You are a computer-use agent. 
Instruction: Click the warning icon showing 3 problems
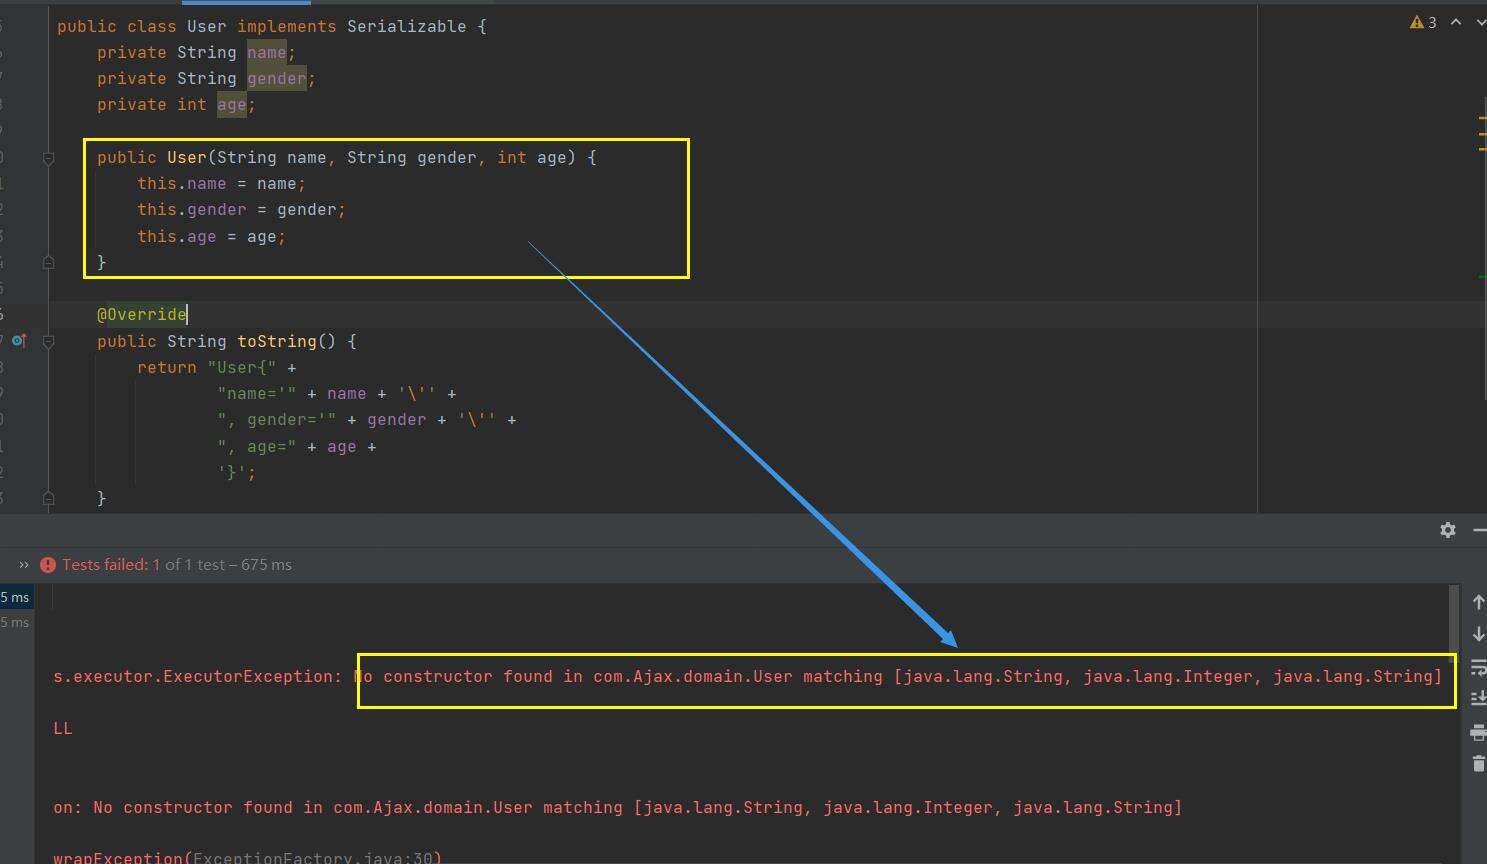click(x=1422, y=22)
